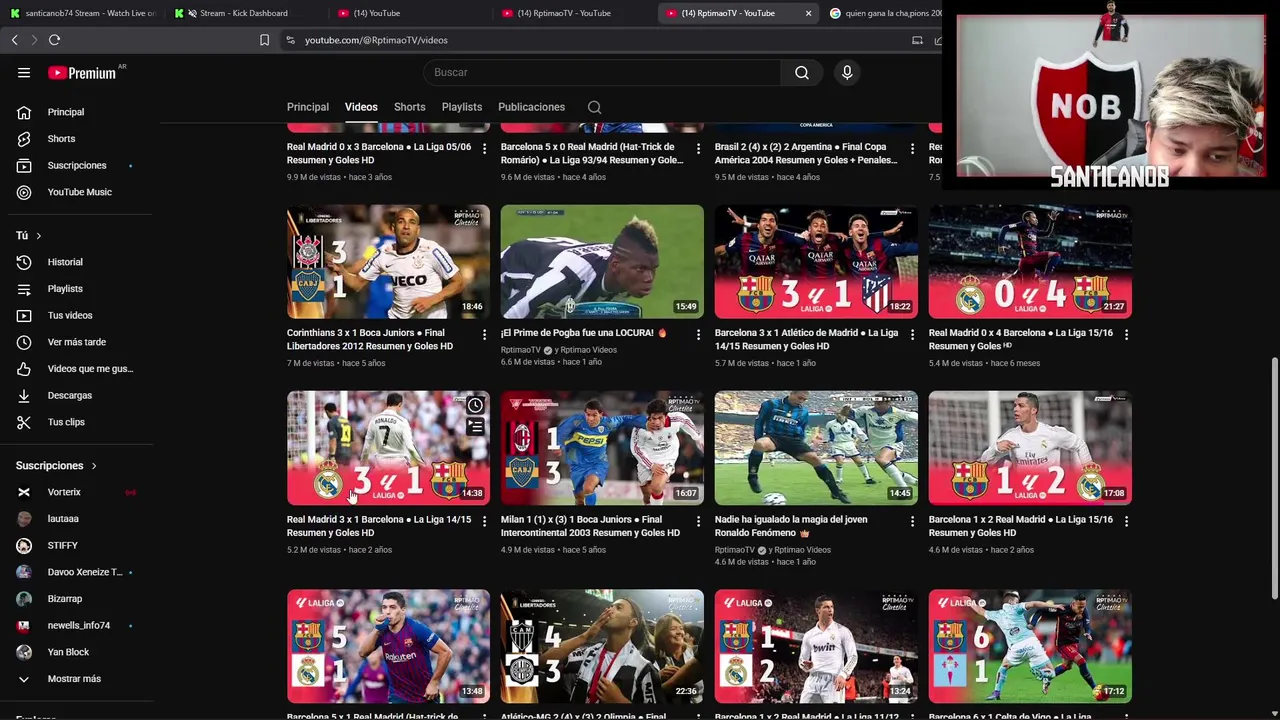1280x720 pixels.
Task: Open the Playlists channel tab
Action: coord(462,107)
